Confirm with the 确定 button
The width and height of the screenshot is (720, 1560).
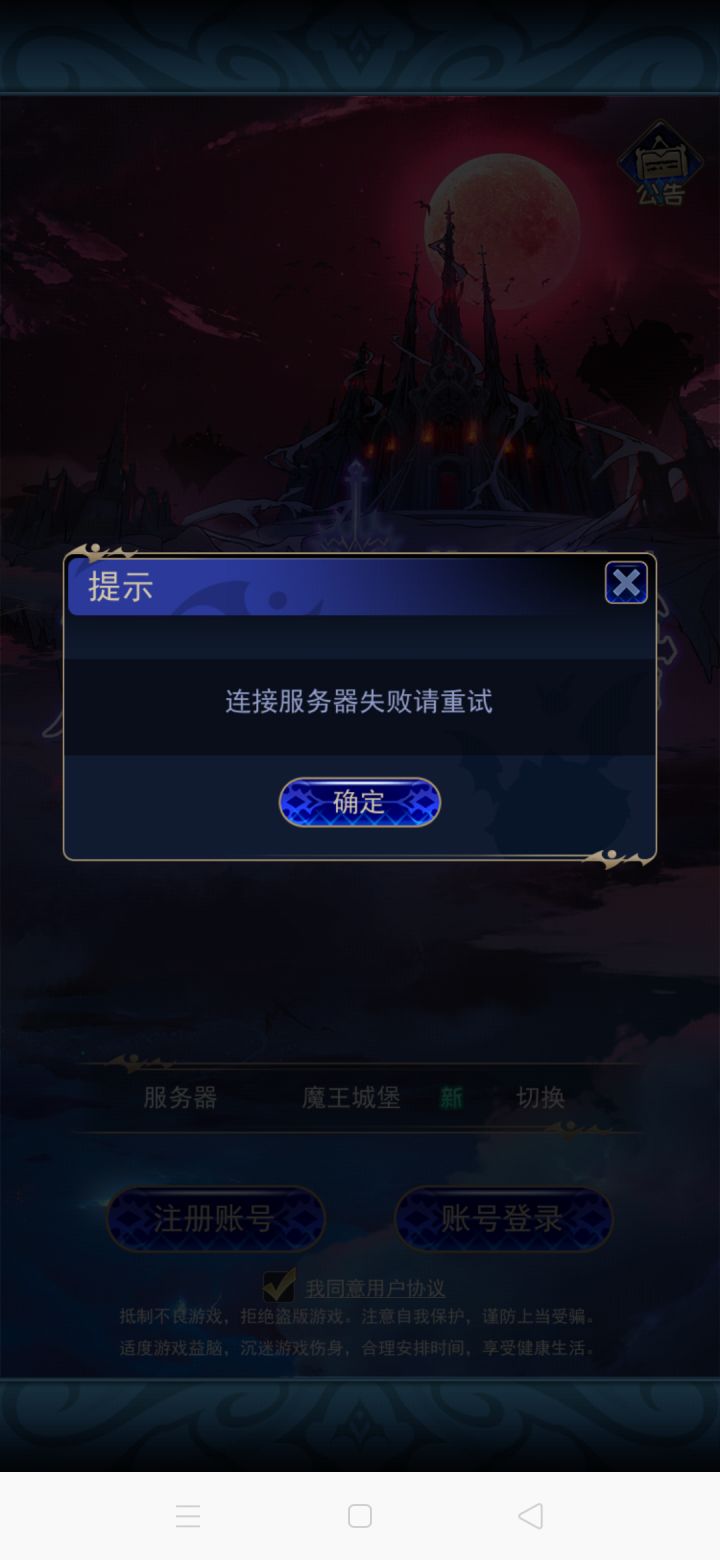(x=360, y=802)
